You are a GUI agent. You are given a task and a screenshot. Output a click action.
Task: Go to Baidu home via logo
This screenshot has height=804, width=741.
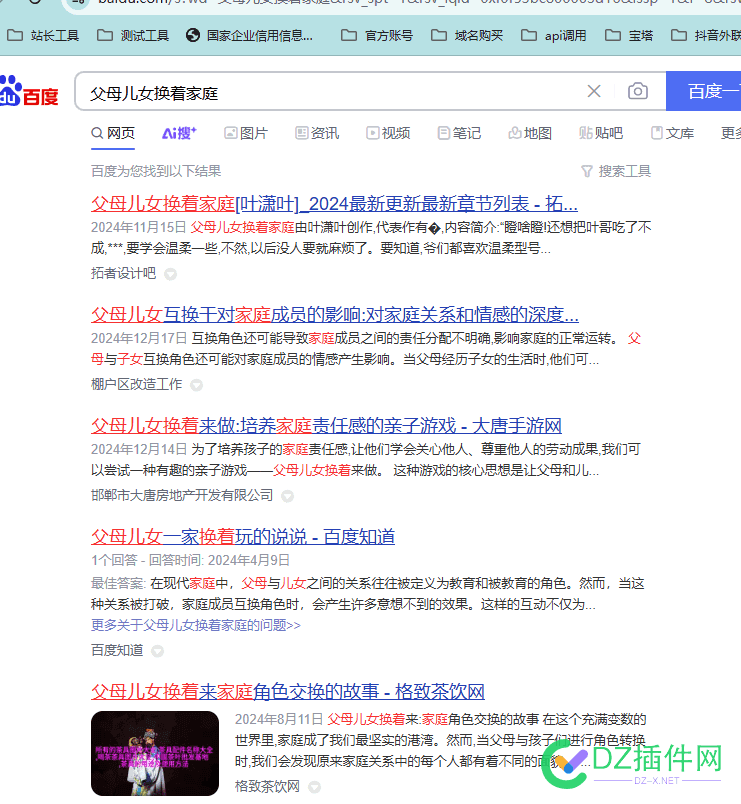pyautogui.click(x=29, y=91)
